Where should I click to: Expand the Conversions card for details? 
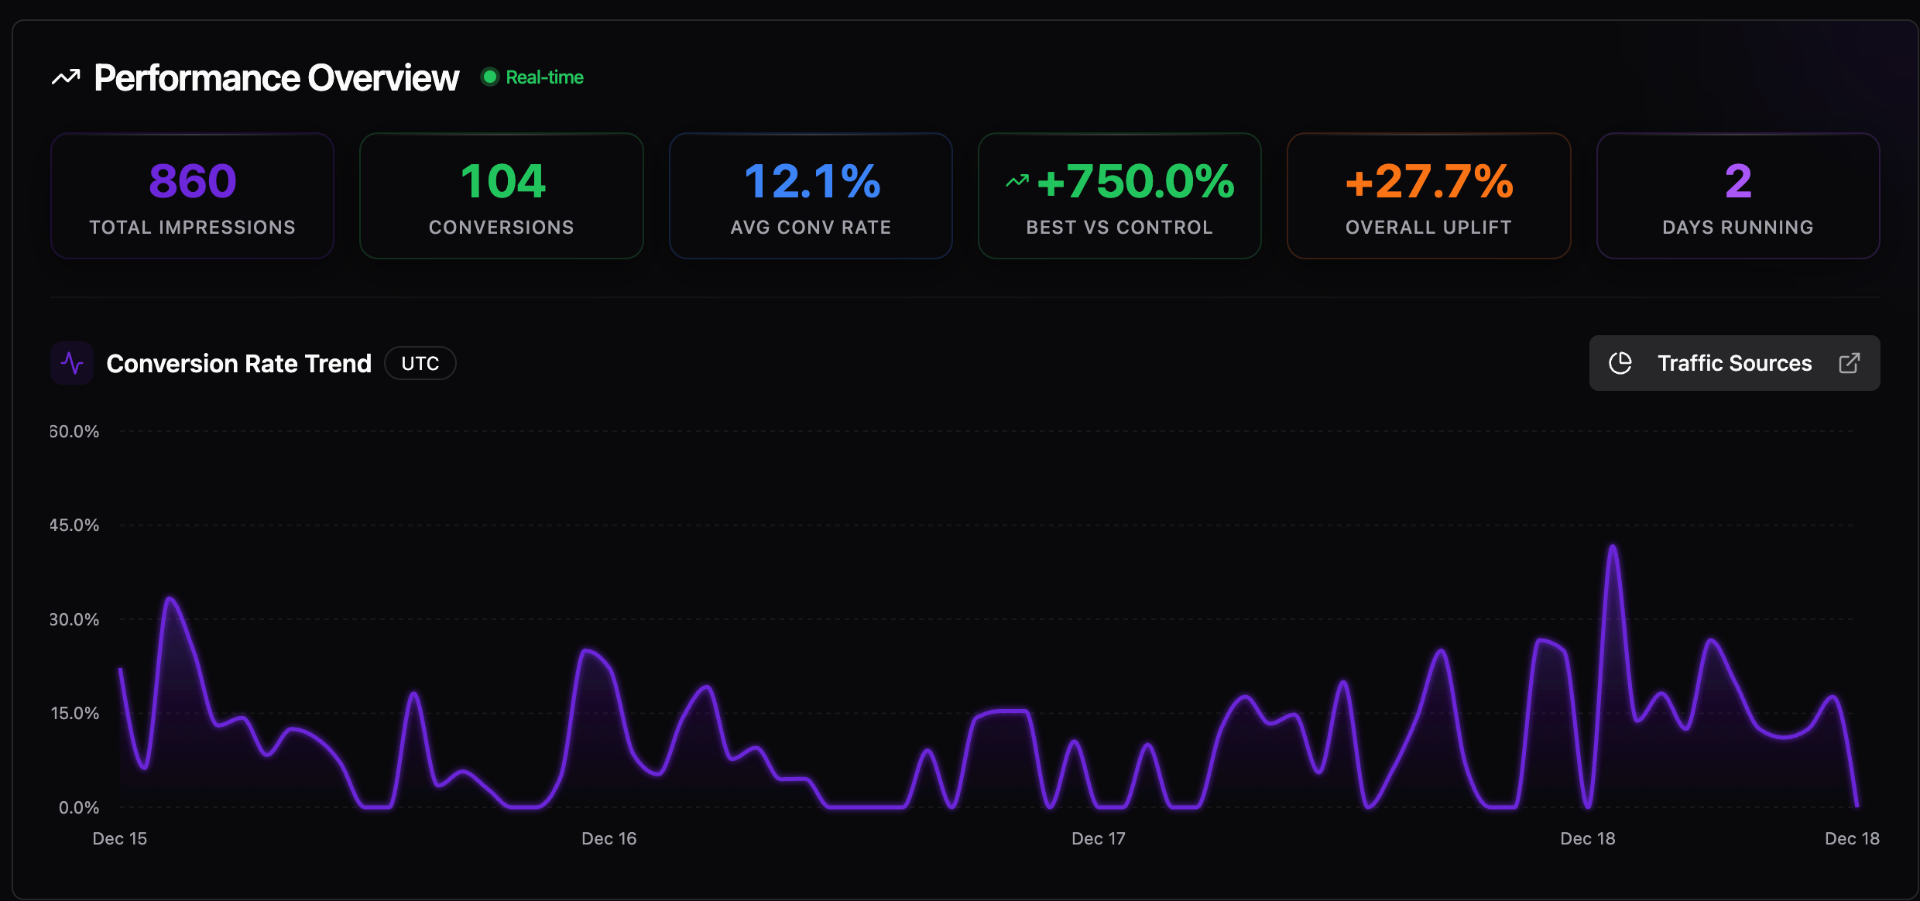501,196
